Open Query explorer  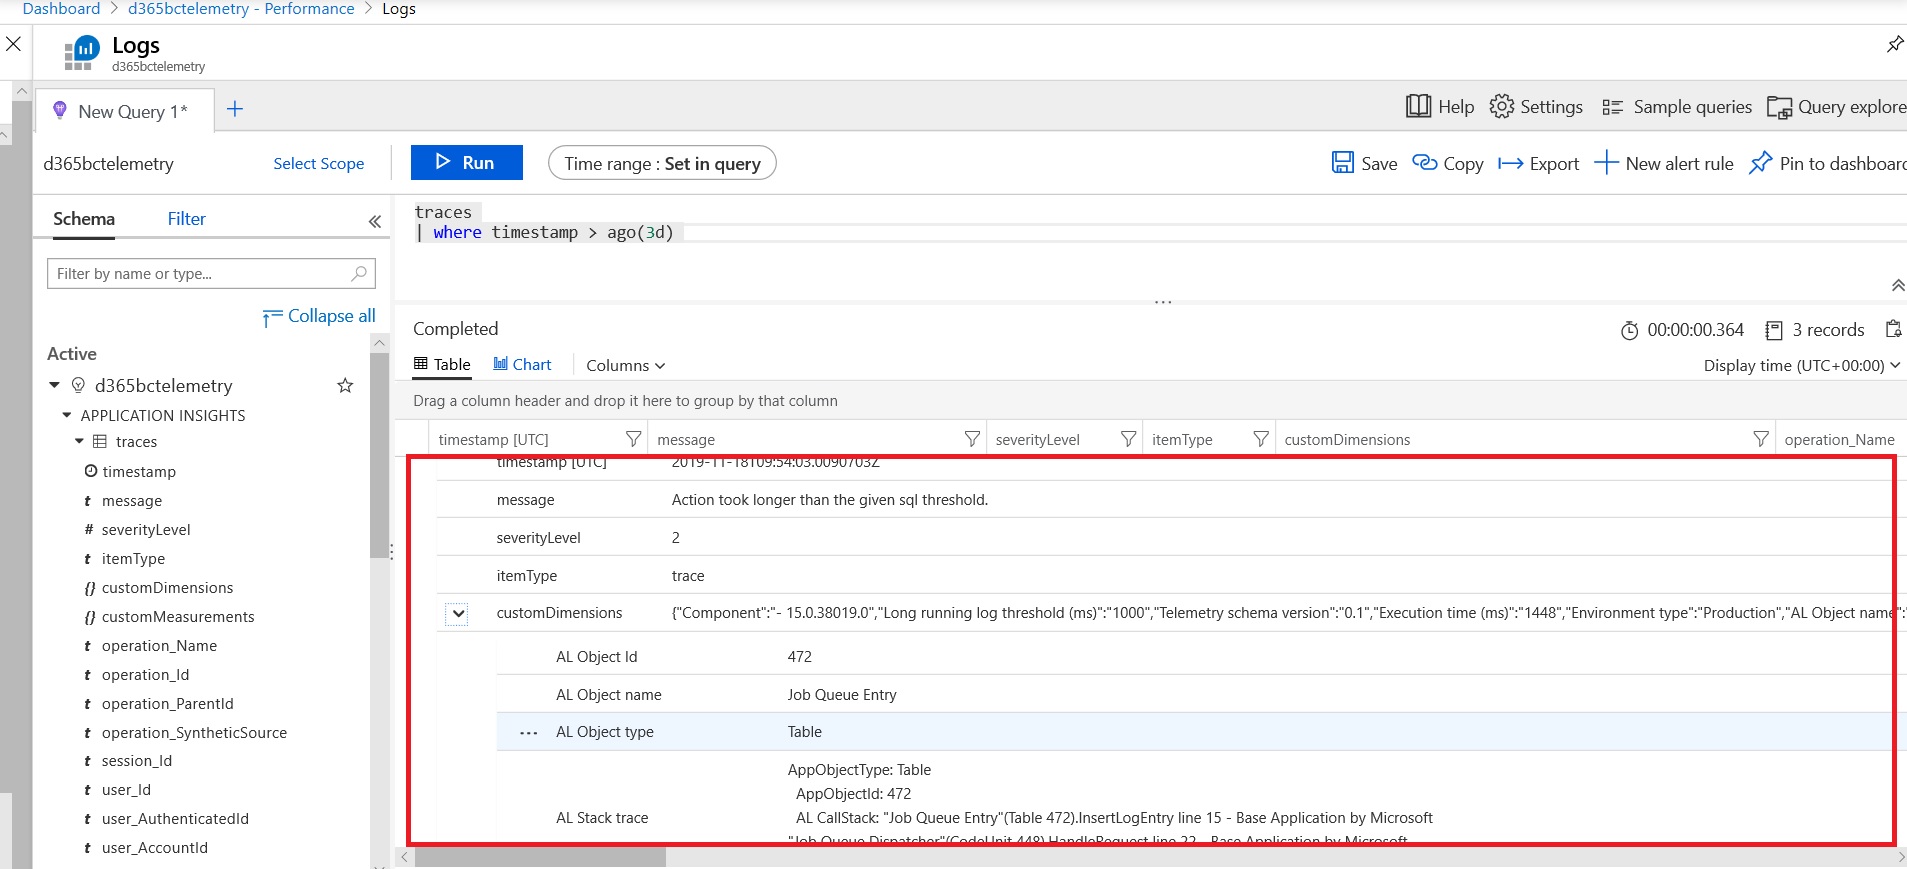pyautogui.click(x=1836, y=106)
